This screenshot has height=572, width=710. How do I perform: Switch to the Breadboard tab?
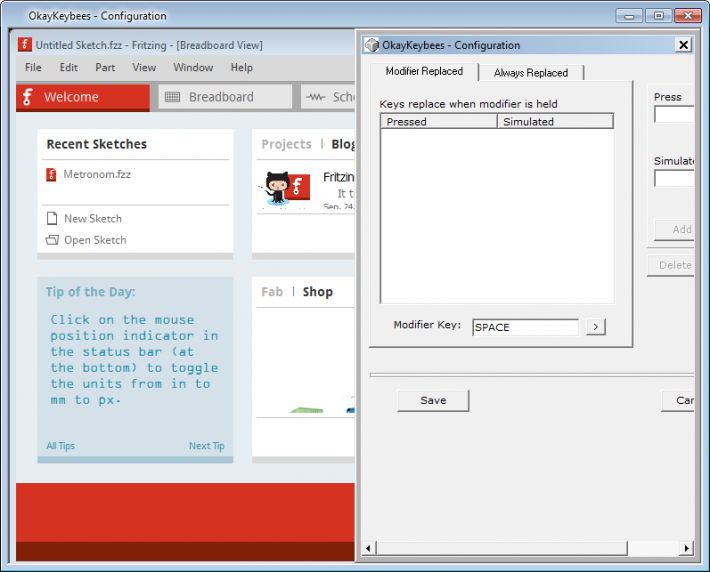(x=225, y=97)
